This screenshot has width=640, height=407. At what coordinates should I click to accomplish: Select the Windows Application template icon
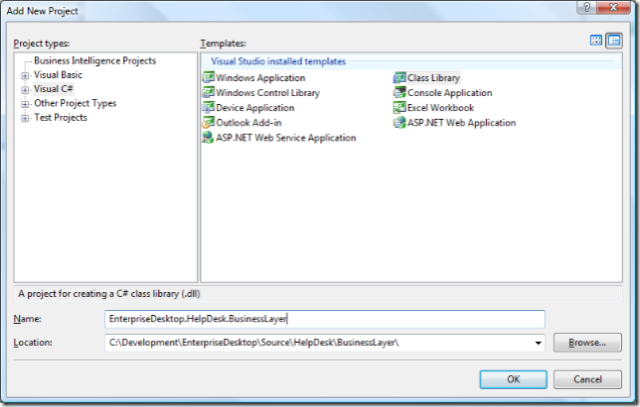click(208, 77)
